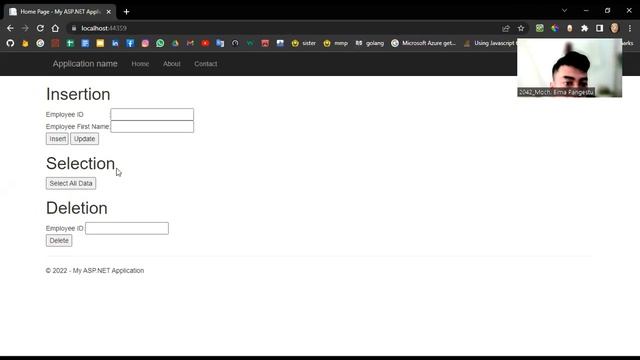
Task: Open the GitHub bookmark
Action: [x=10, y=43]
